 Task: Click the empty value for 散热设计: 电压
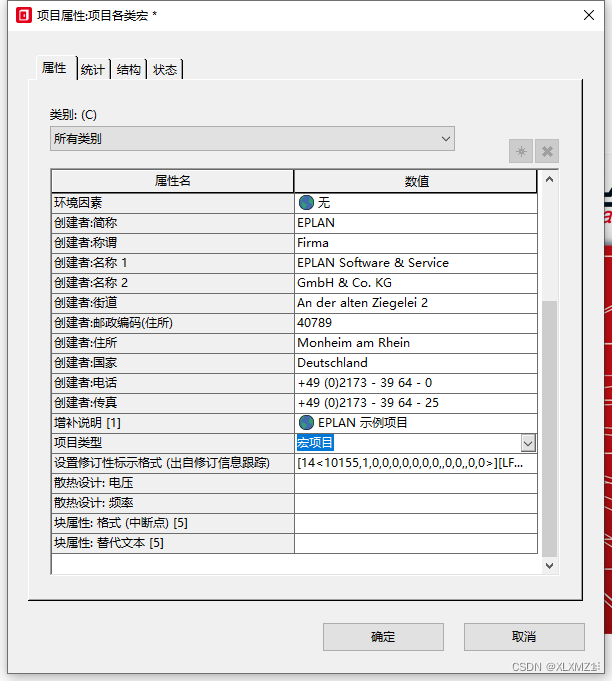point(416,483)
